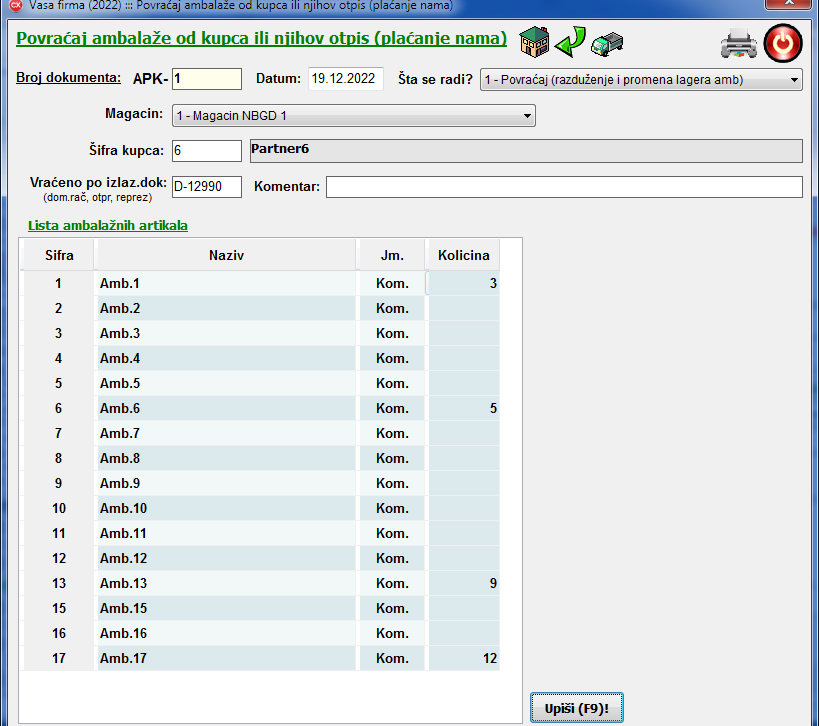Click the Upiši (F9)! button
The height and width of the screenshot is (726, 819).
click(577, 708)
